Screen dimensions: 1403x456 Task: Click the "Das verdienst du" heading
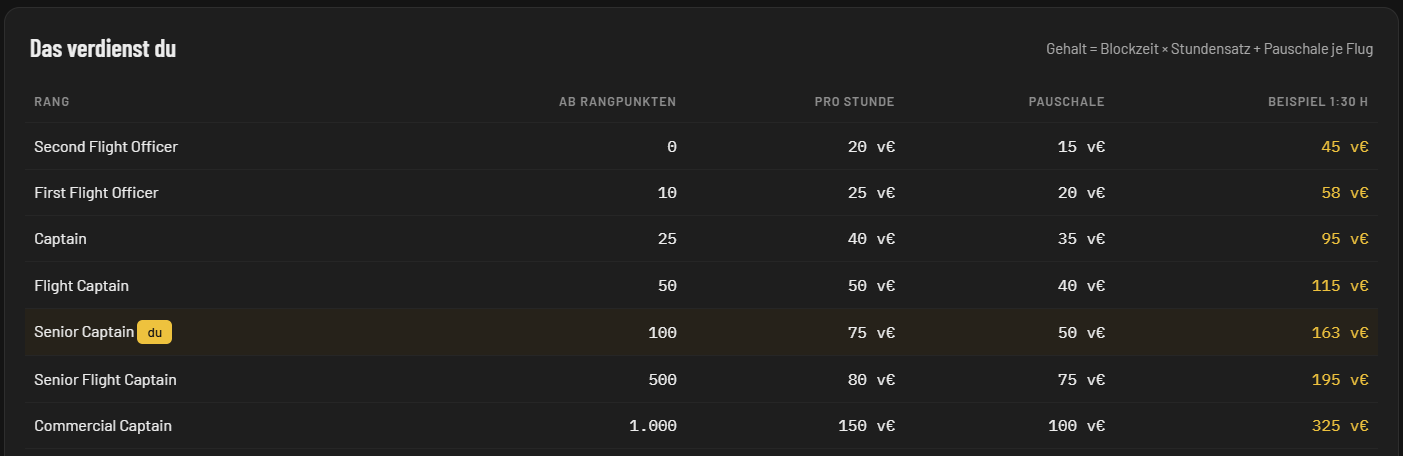103,48
